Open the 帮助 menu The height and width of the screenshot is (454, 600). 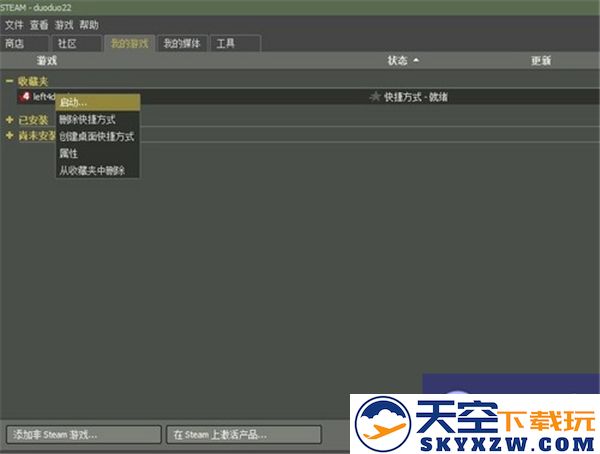pyautogui.click(x=89, y=25)
